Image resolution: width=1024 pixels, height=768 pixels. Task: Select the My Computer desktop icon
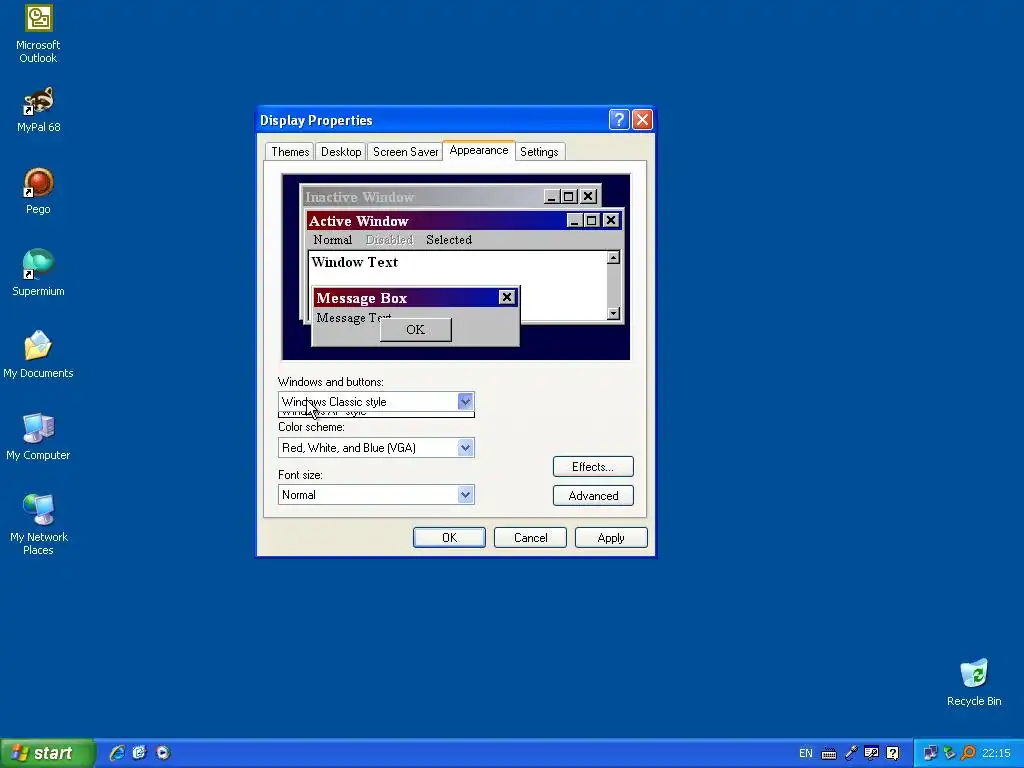coord(38,438)
